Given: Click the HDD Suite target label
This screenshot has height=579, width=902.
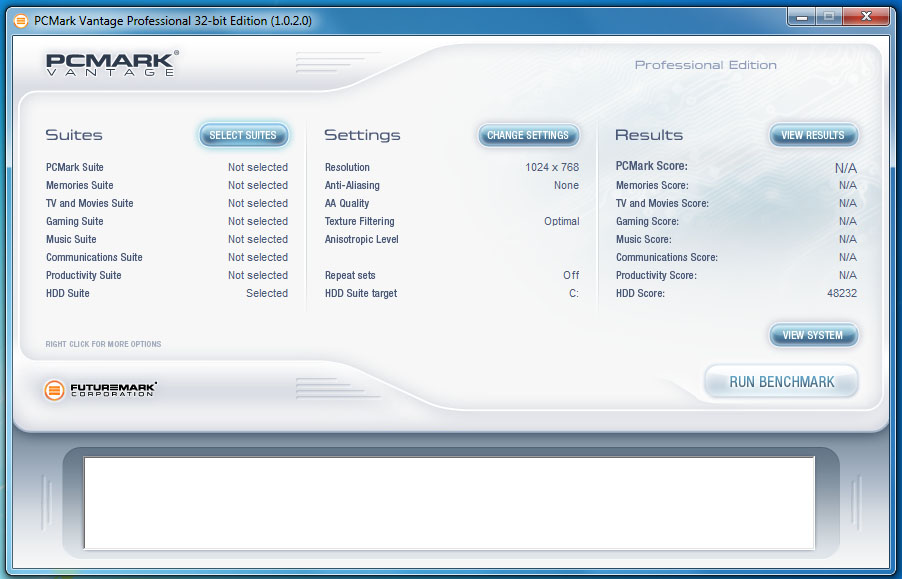Looking at the screenshot, I should click(x=361, y=293).
